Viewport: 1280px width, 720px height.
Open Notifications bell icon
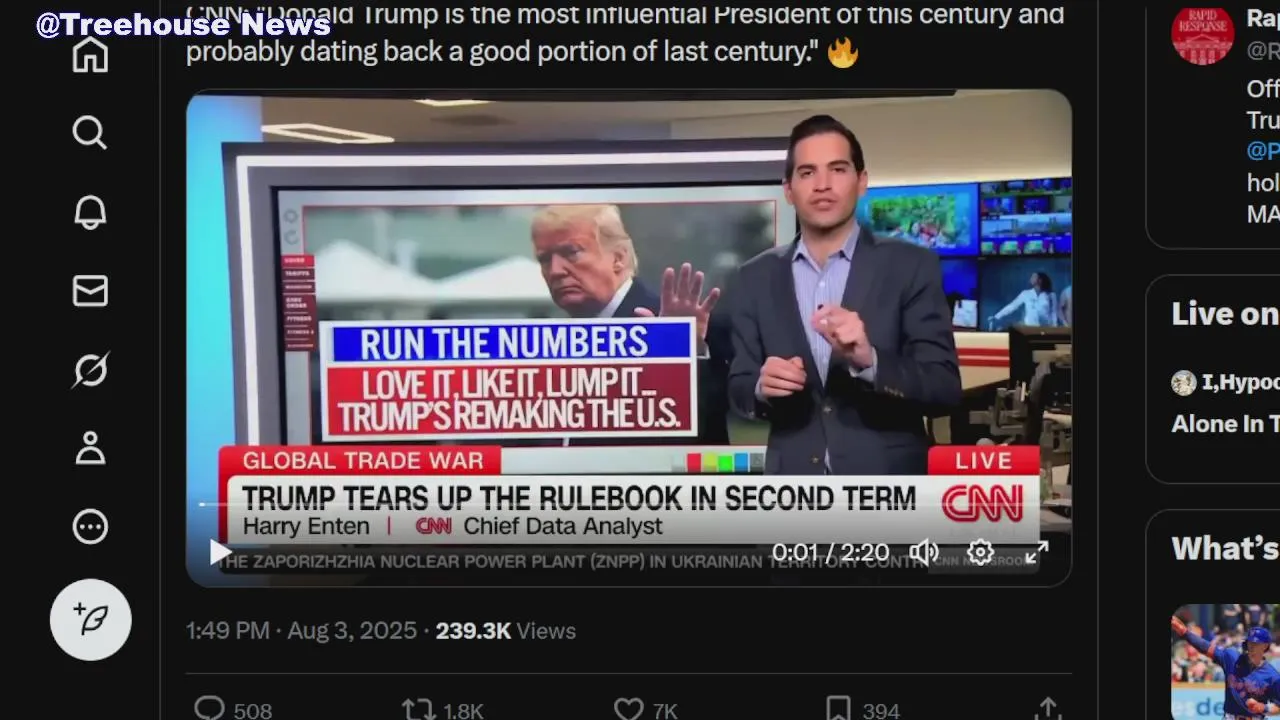click(90, 211)
